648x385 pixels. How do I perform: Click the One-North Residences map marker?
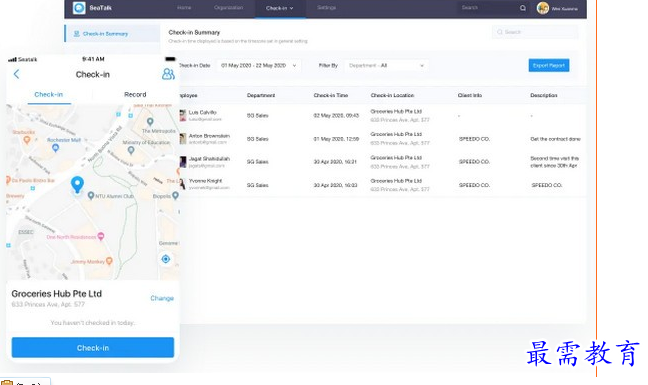(x=100, y=236)
